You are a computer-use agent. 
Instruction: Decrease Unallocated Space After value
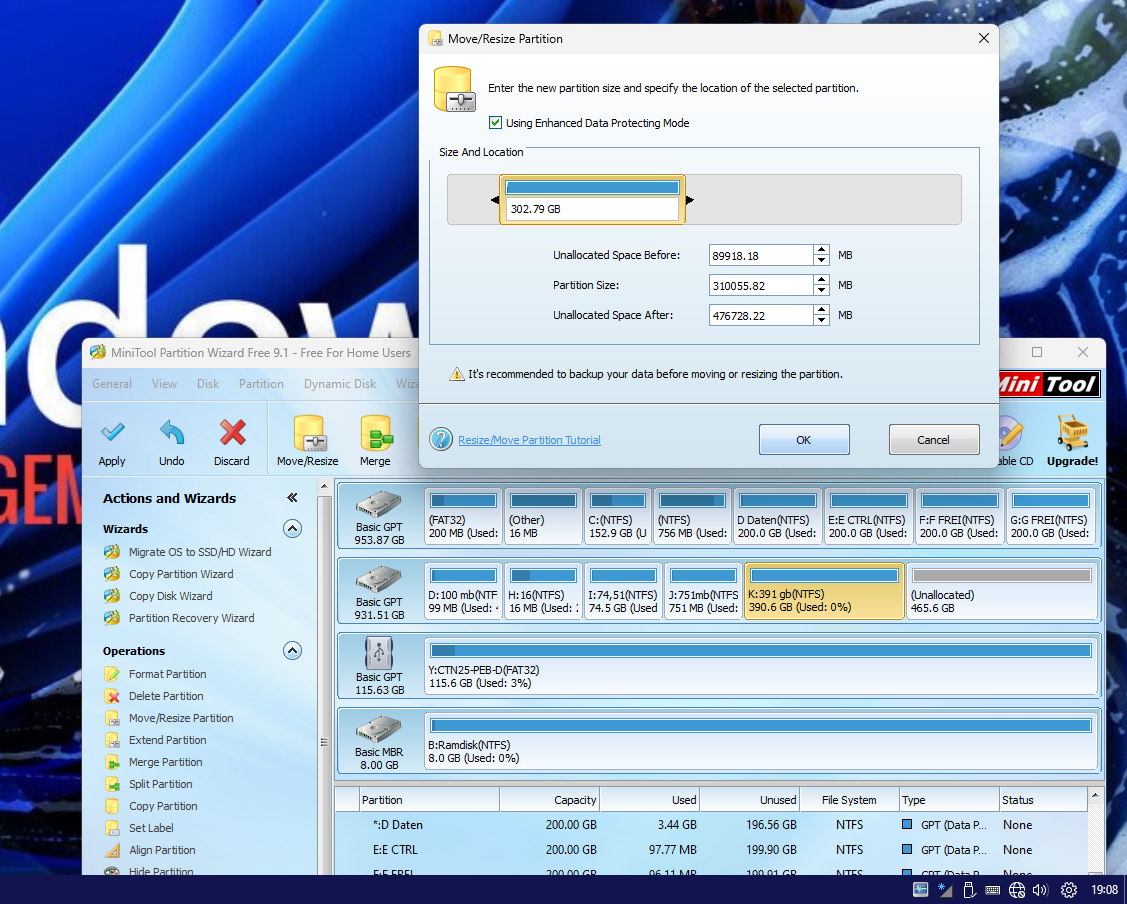822,320
